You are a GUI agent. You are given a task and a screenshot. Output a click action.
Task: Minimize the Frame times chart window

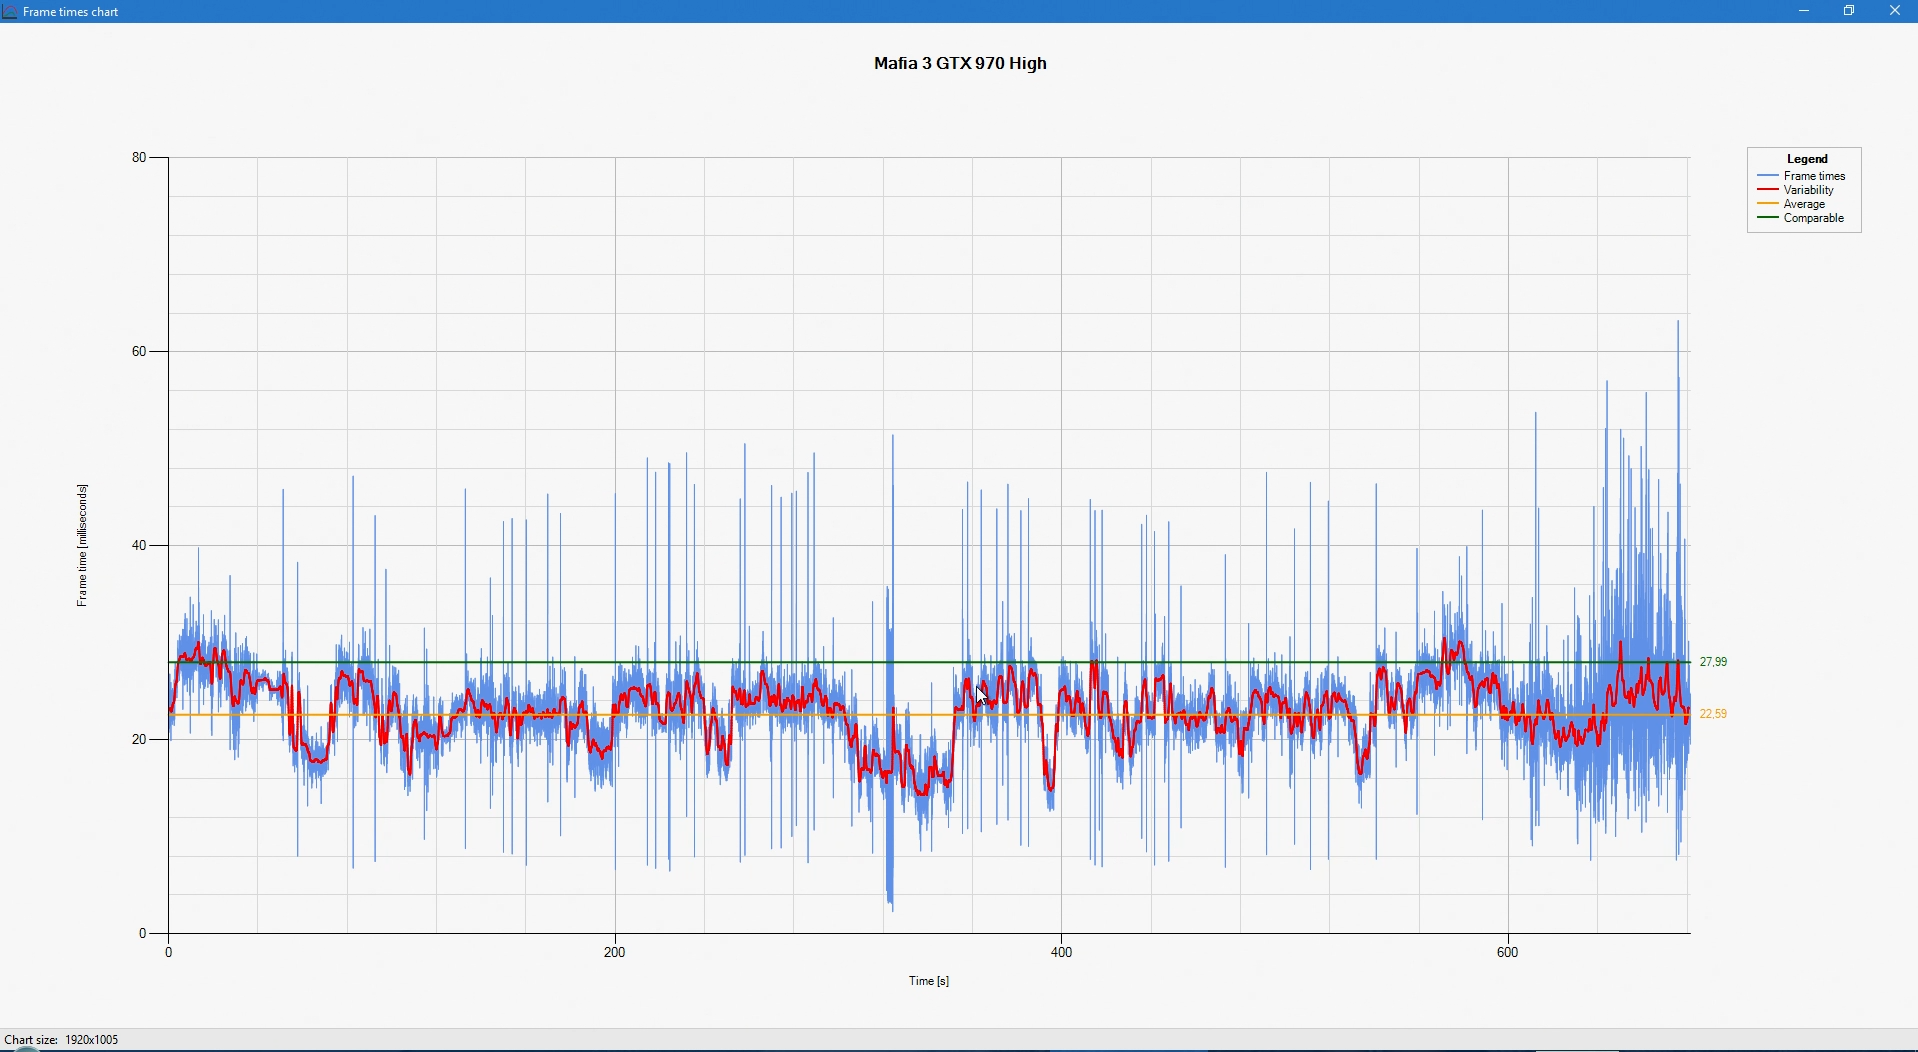tap(1804, 11)
